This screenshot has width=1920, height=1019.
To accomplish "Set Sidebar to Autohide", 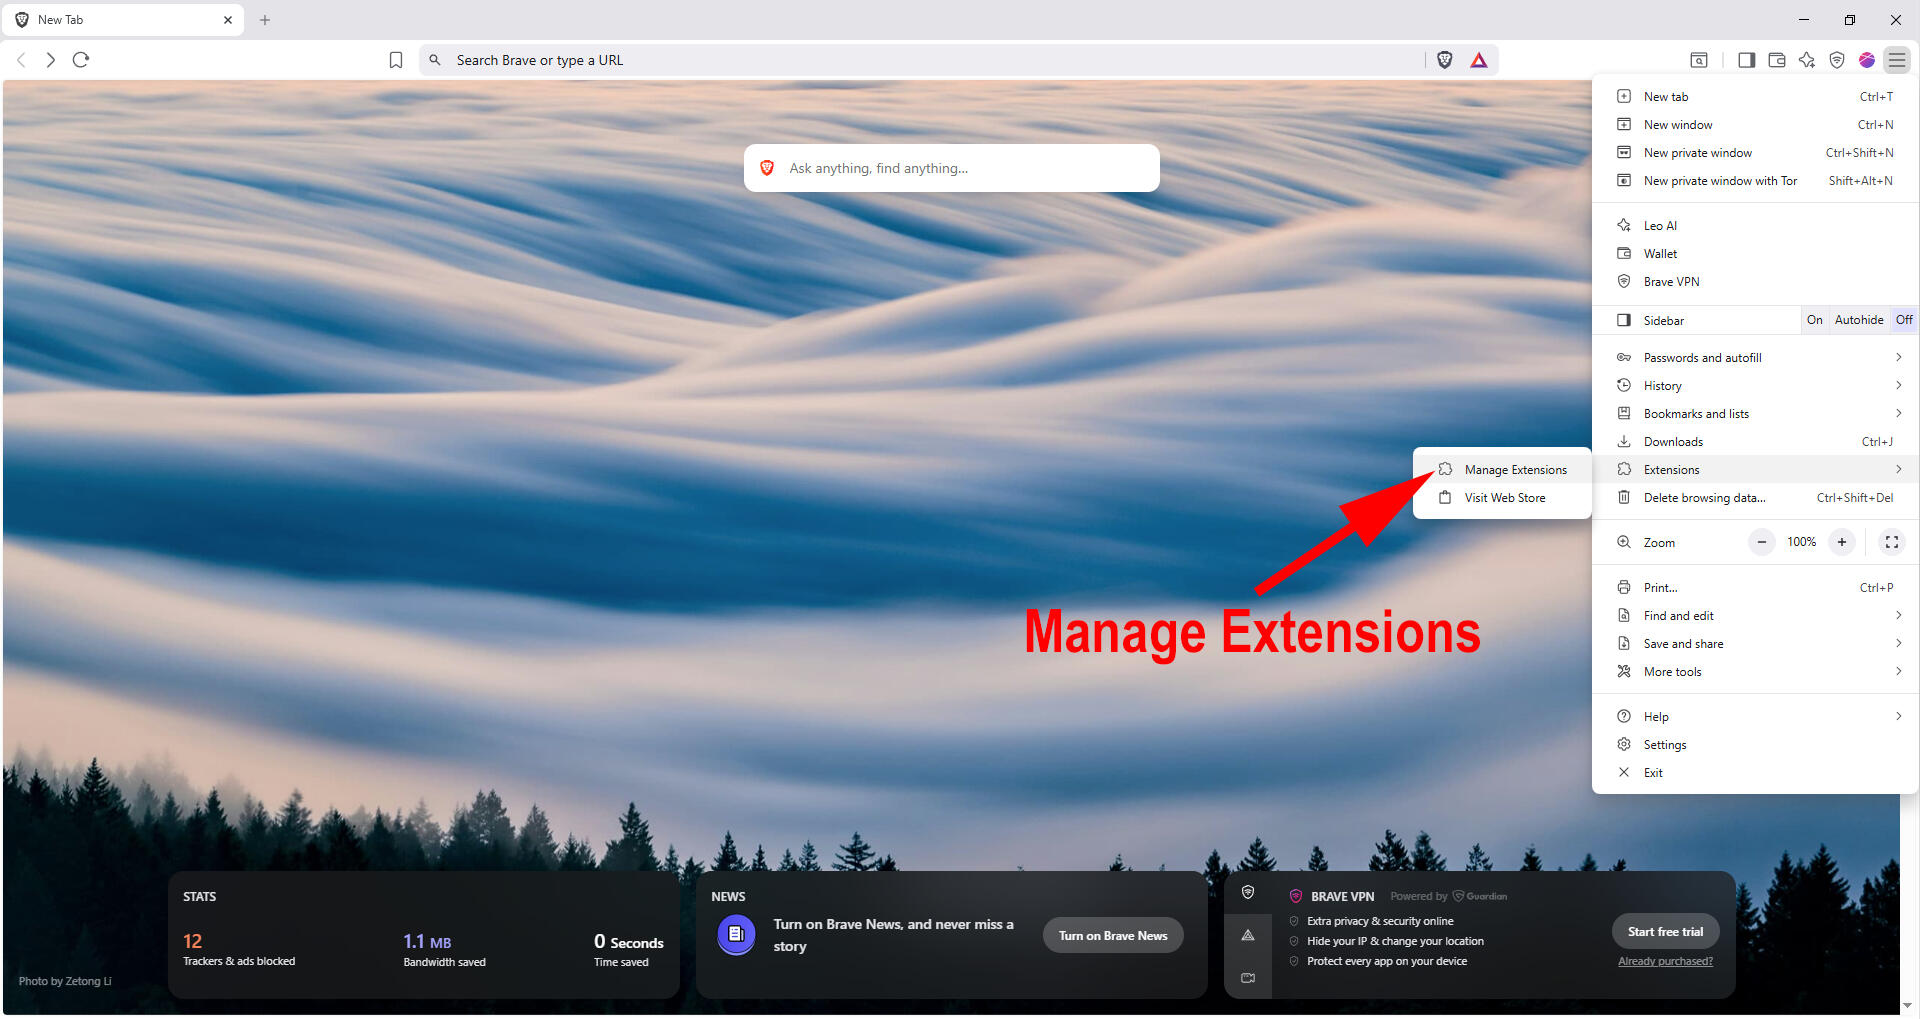I will coord(1858,320).
